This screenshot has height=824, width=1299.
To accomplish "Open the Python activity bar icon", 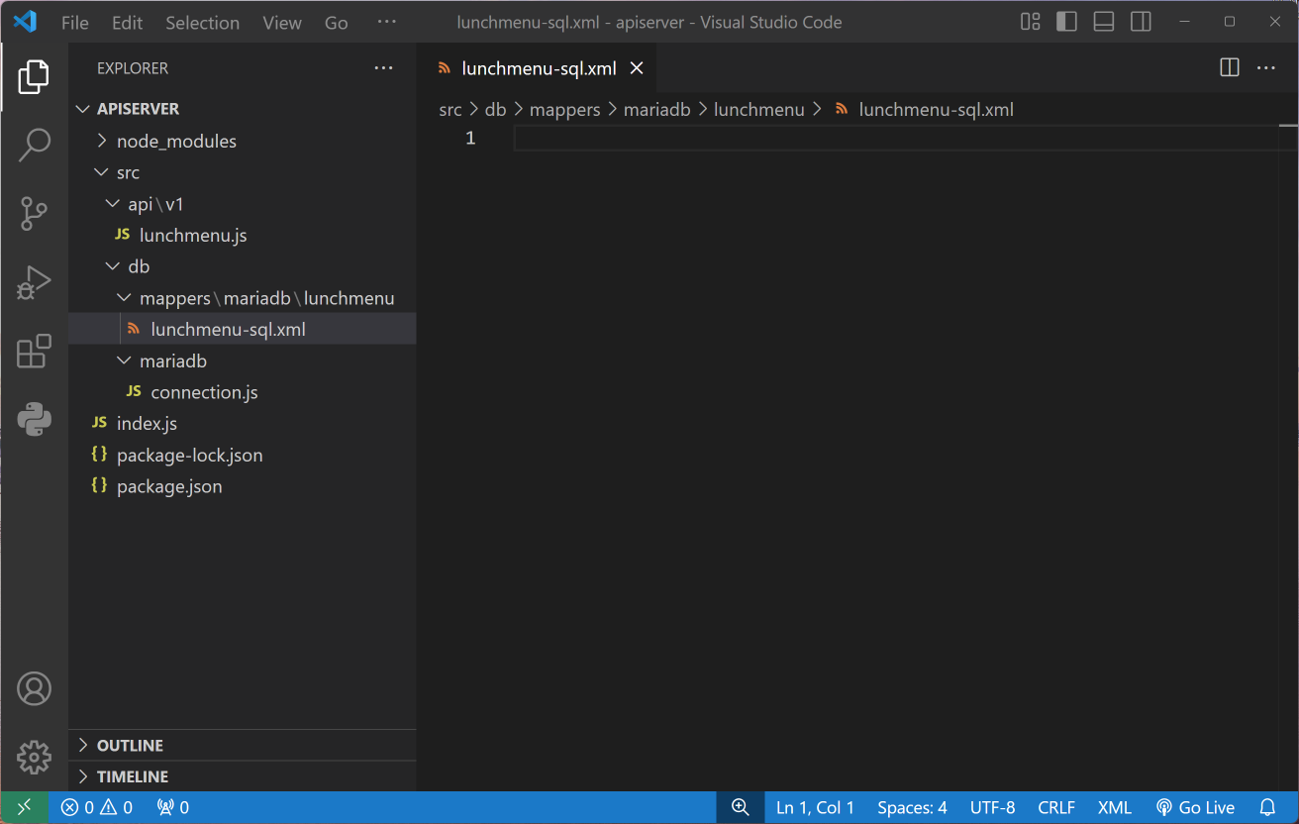I will [34, 419].
